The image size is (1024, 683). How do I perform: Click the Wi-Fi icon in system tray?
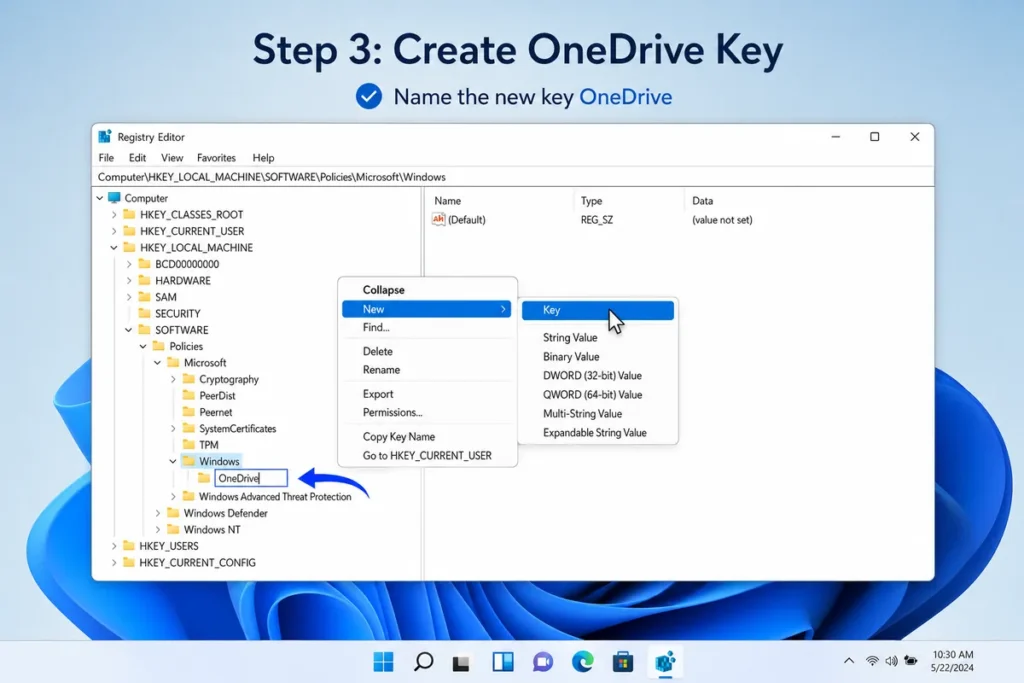tap(872, 661)
